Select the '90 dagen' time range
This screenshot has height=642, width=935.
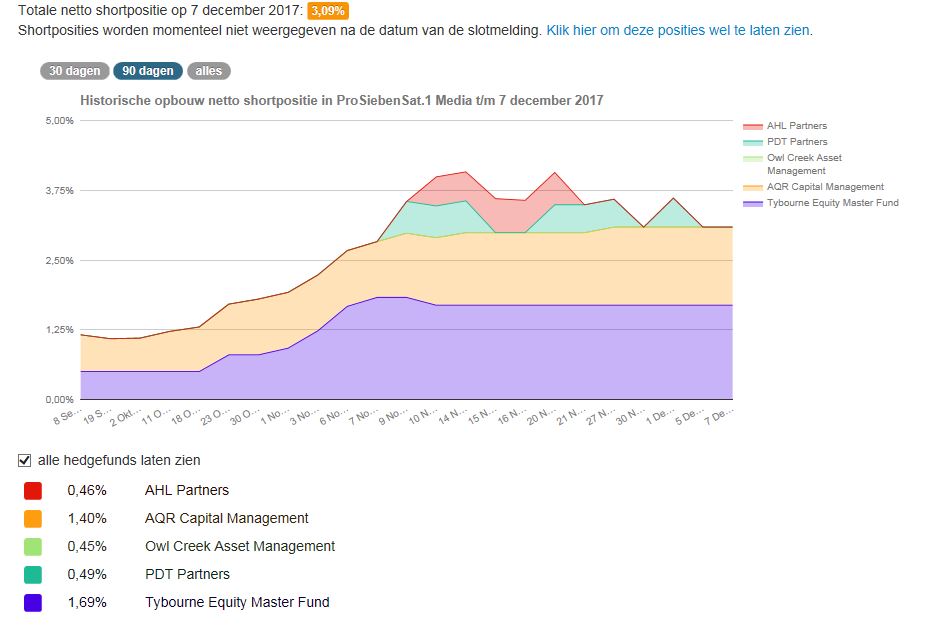(148, 71)
